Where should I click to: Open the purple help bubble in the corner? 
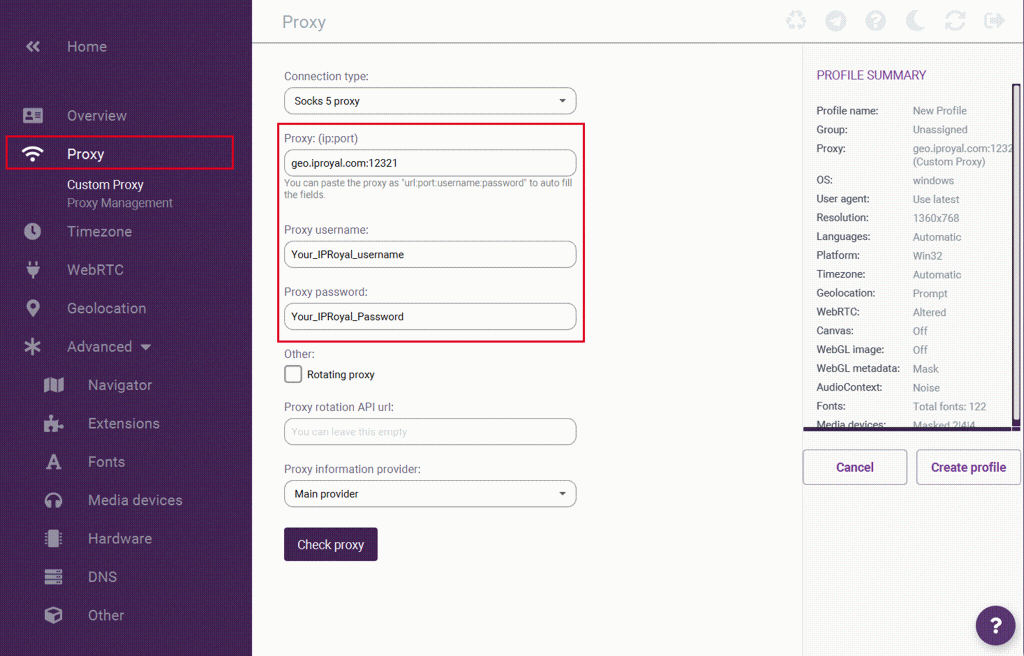click(x=995, y=626)
